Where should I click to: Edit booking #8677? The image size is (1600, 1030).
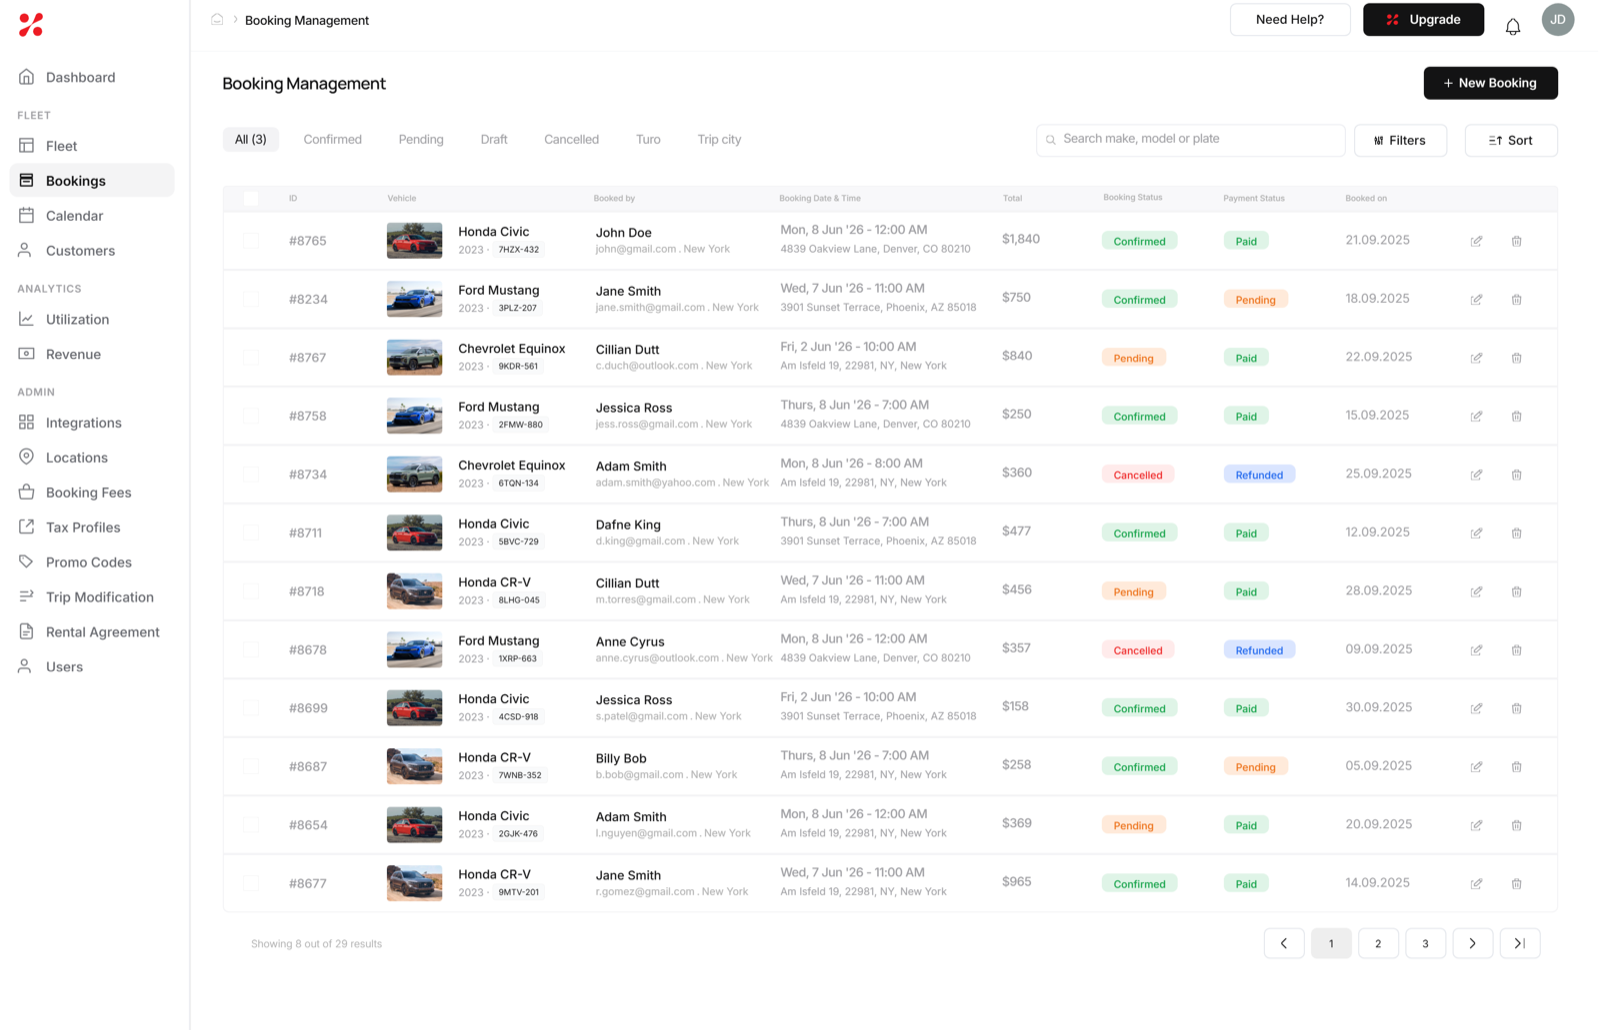pyautogui.click(x=1476, y=884)
